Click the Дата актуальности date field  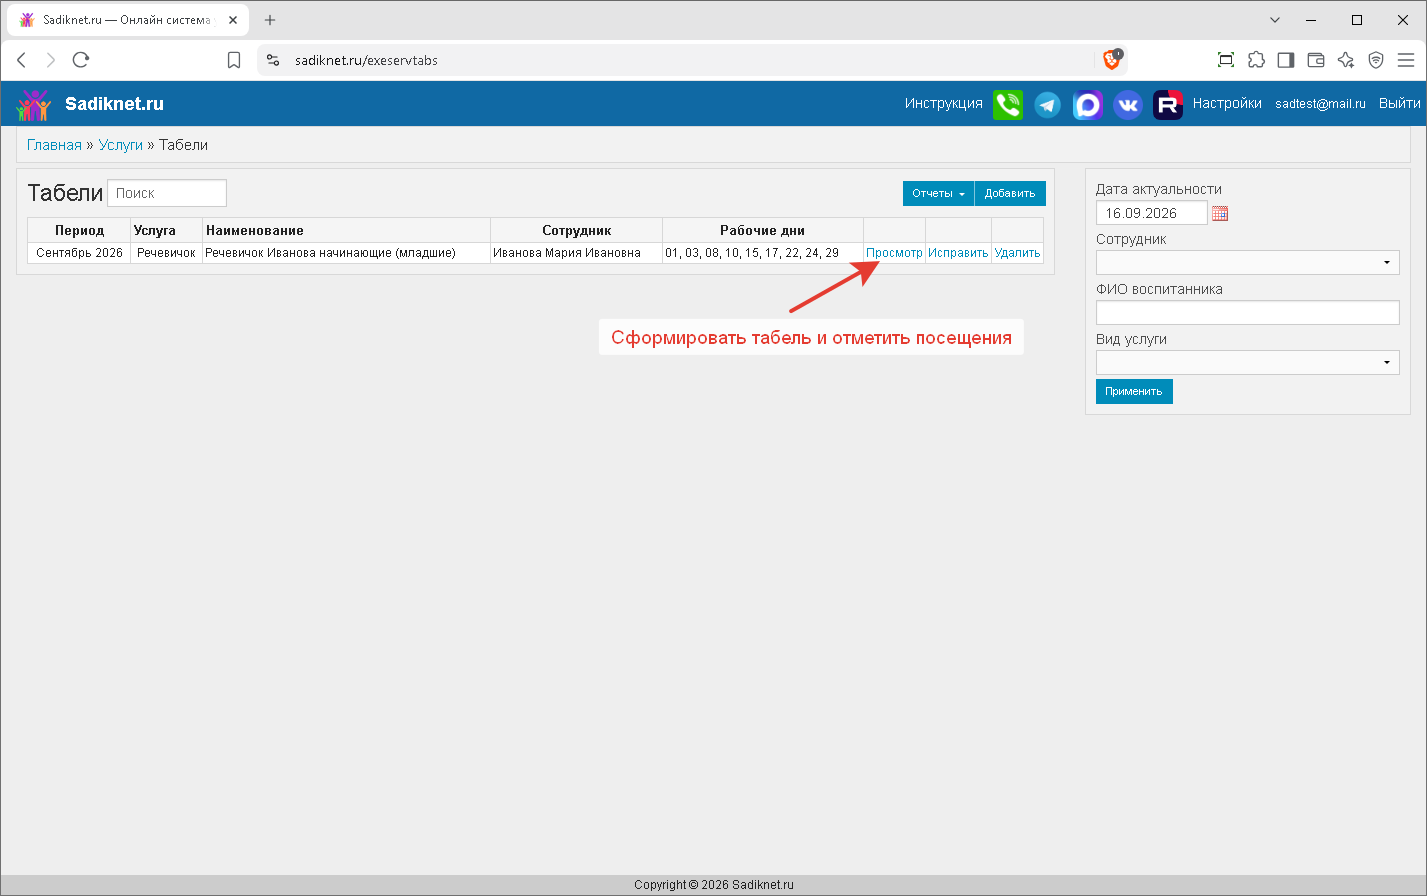coord(1152,213)
